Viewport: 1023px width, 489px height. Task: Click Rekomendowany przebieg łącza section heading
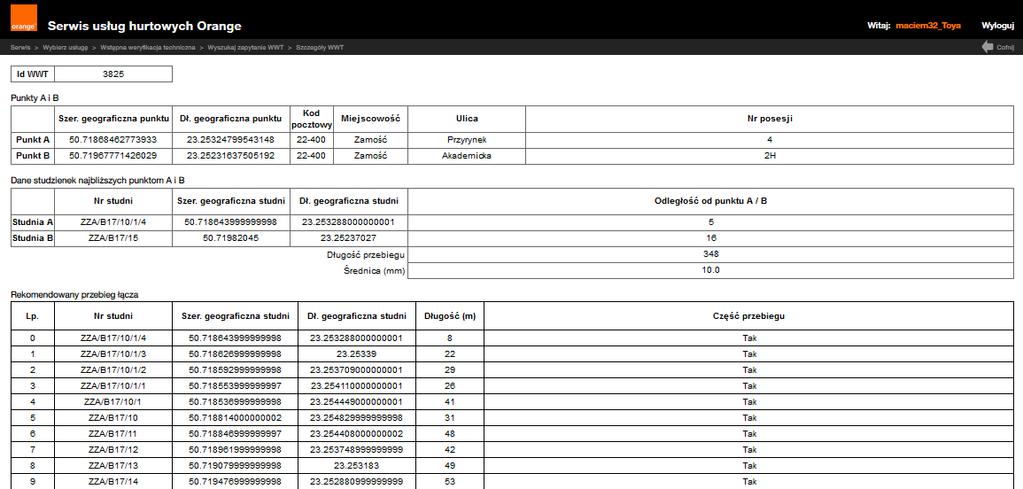pos(74,295)
